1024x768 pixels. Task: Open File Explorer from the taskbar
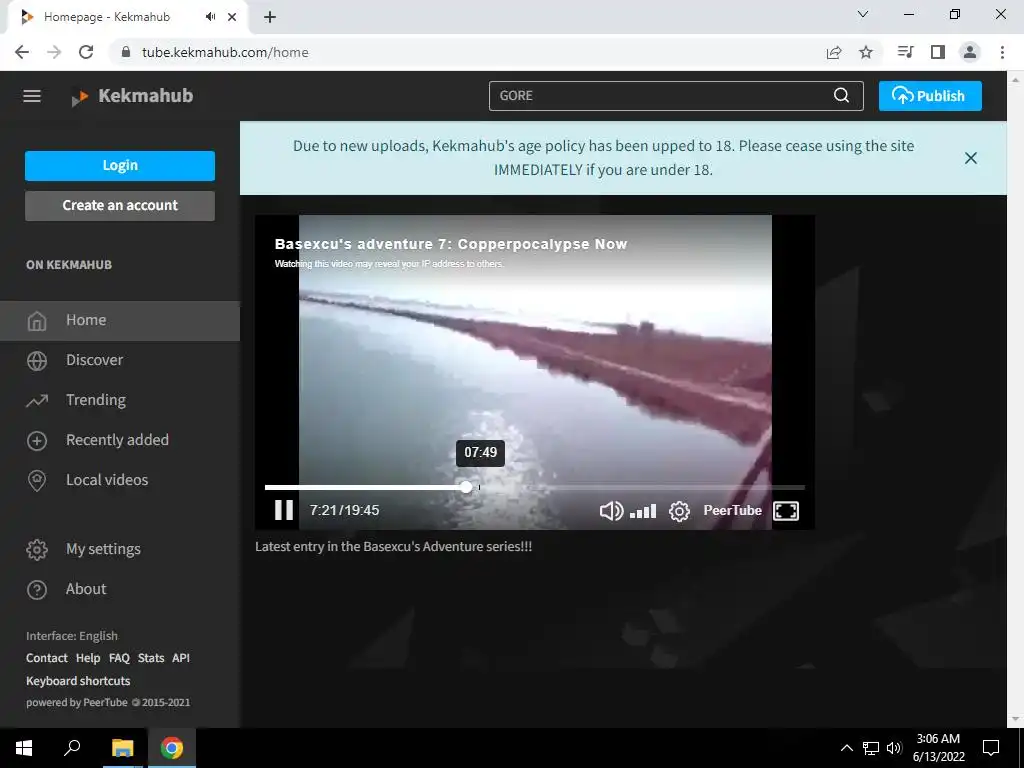pos(122,748)
